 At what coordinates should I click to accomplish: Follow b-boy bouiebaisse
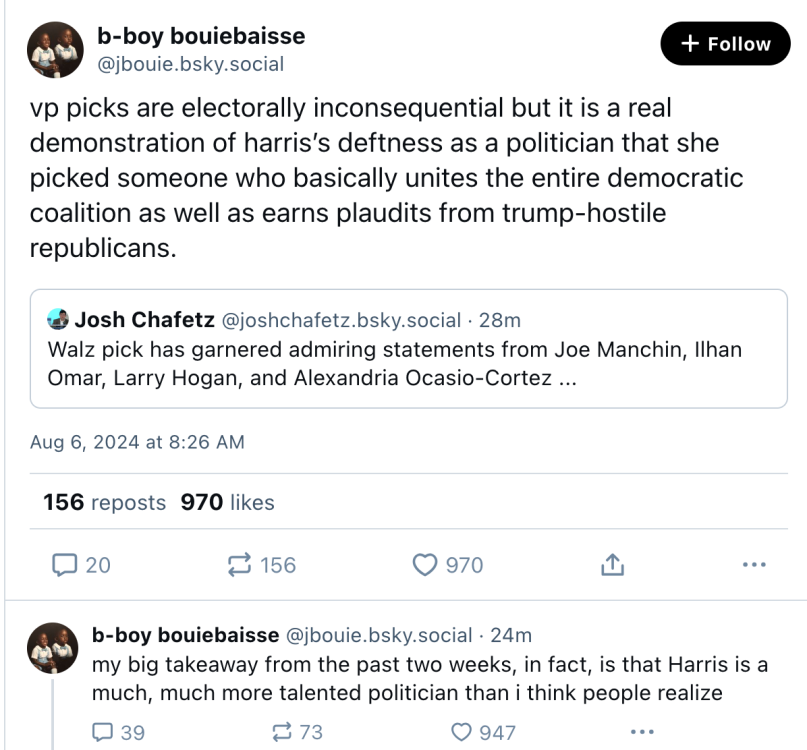click(x=725, y=44)
